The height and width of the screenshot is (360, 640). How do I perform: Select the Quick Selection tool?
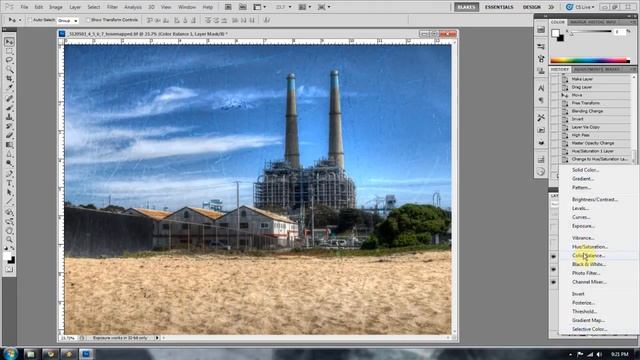point(9,69)
